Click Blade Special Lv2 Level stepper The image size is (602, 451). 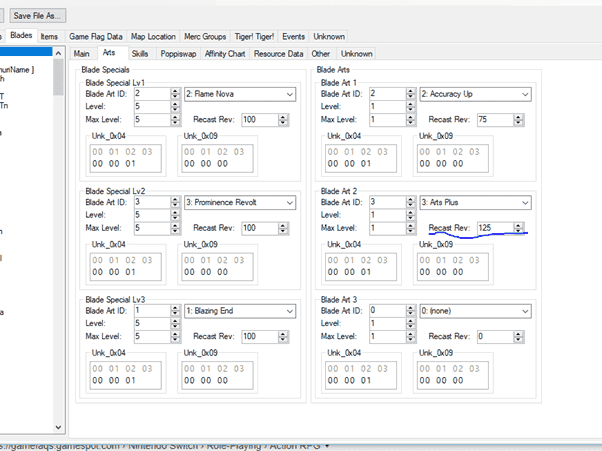point(175,215)
